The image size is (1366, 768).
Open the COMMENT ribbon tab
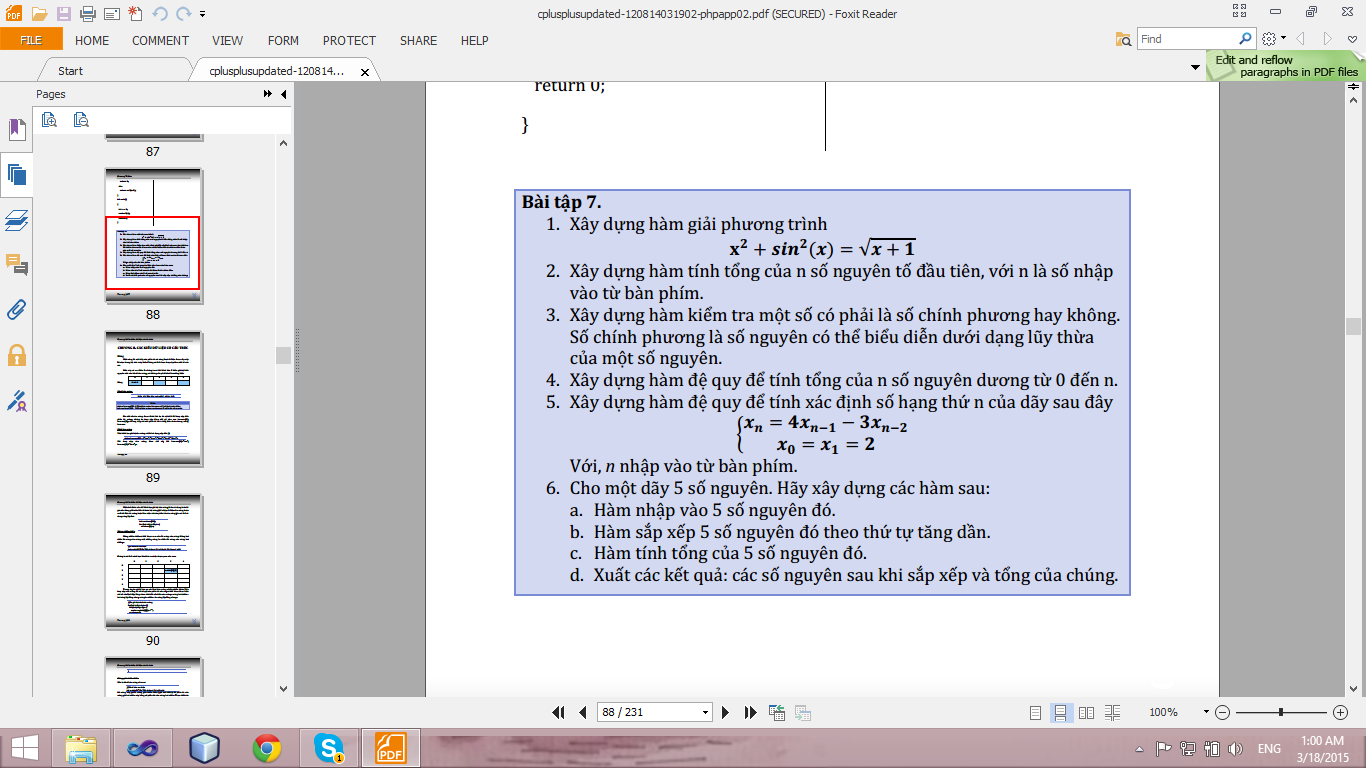pos(160,41)
